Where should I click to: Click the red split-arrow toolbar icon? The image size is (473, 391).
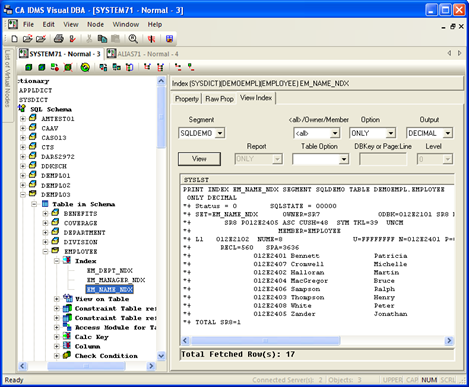[152, 39]
